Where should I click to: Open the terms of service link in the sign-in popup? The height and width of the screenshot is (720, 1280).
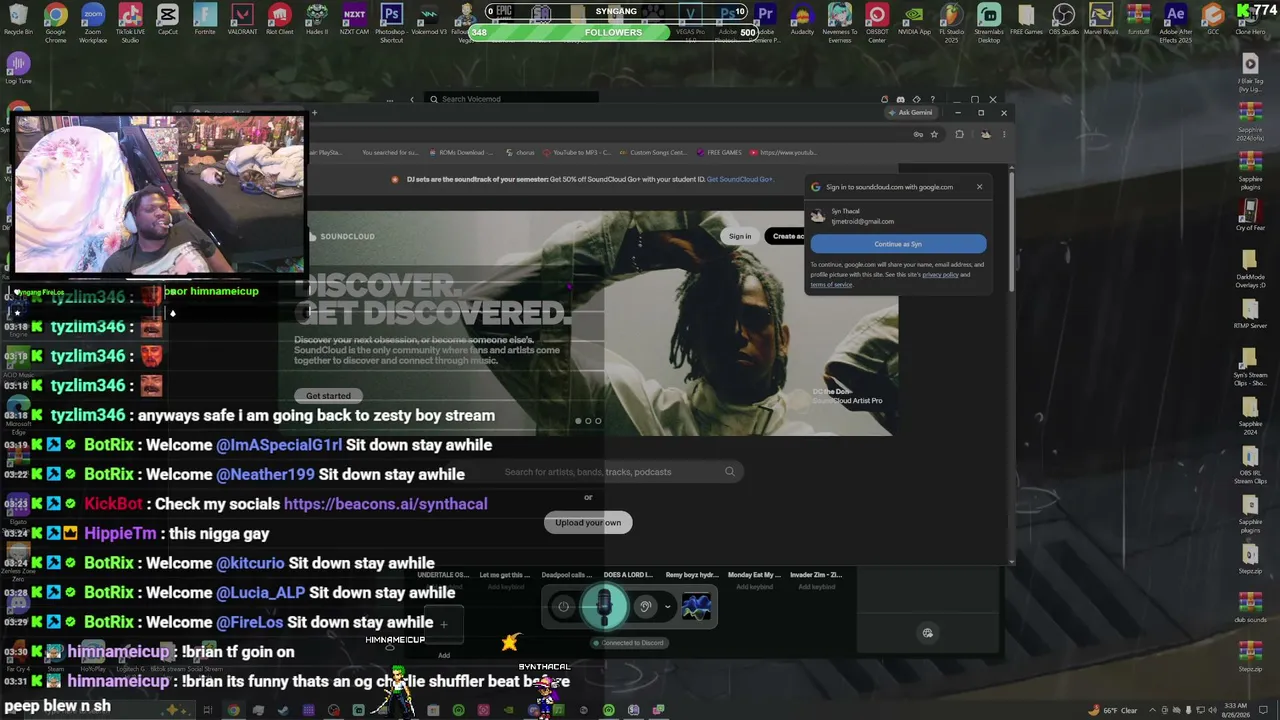(x=831, y=285)
